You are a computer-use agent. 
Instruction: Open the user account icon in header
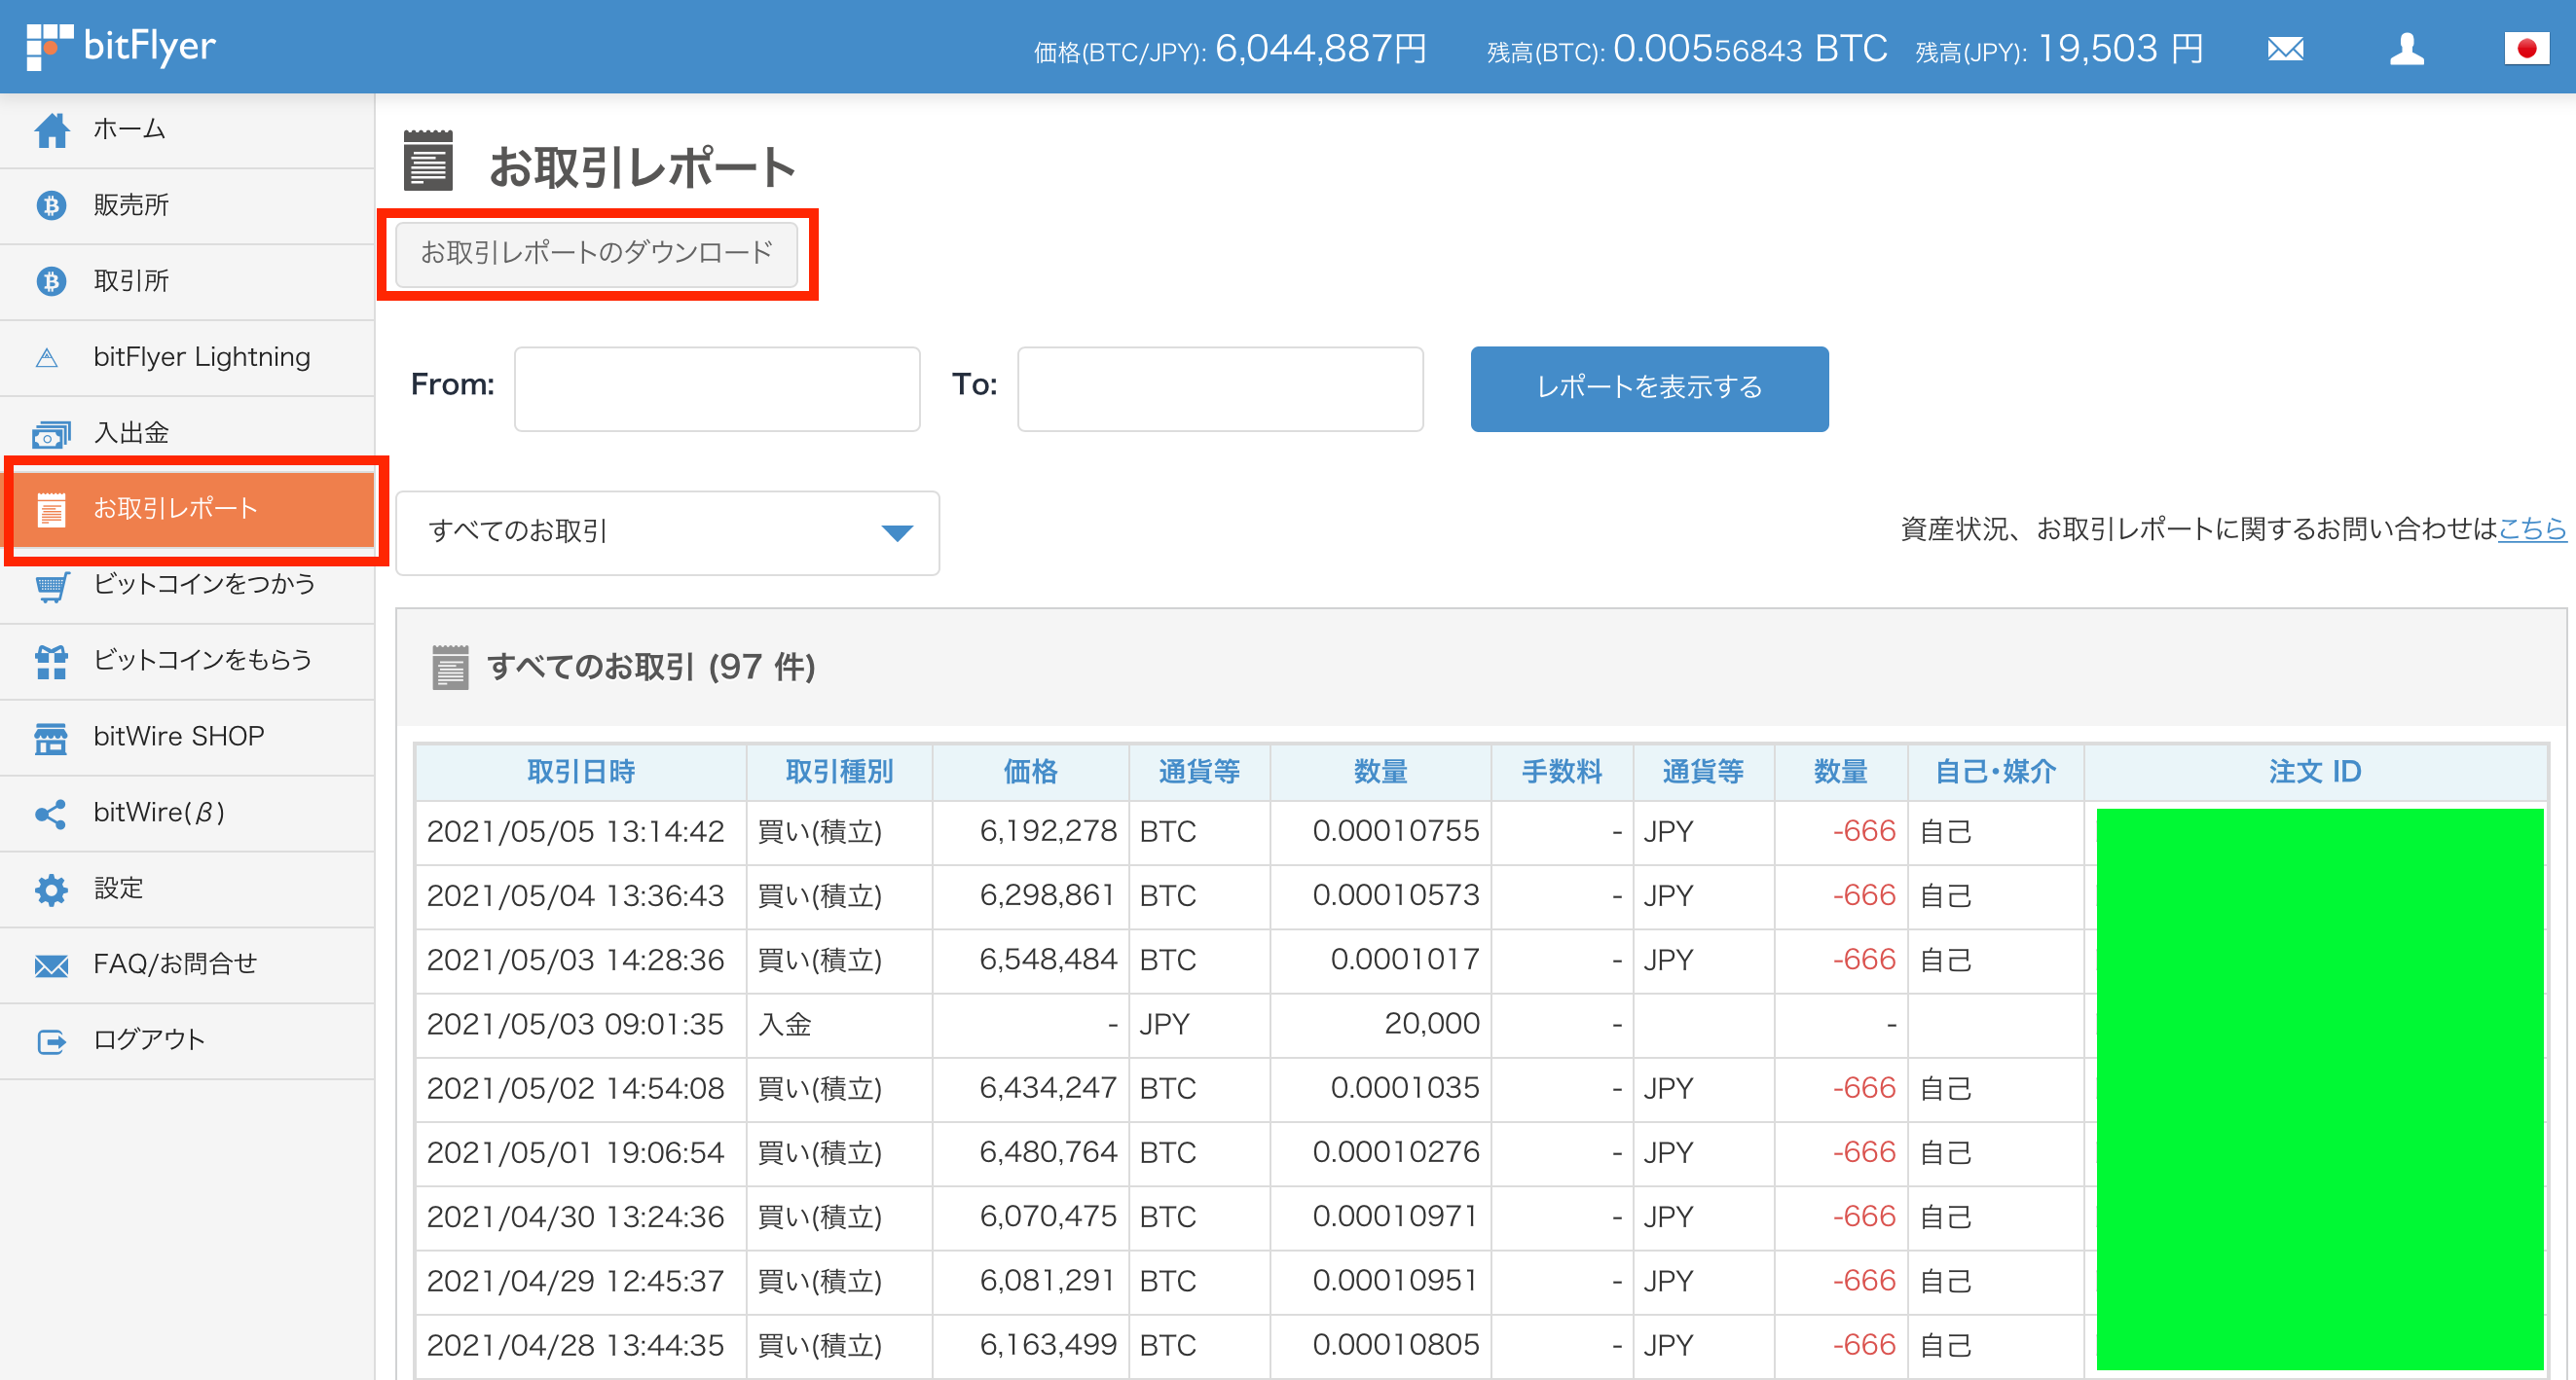[x=2408, y=47]
